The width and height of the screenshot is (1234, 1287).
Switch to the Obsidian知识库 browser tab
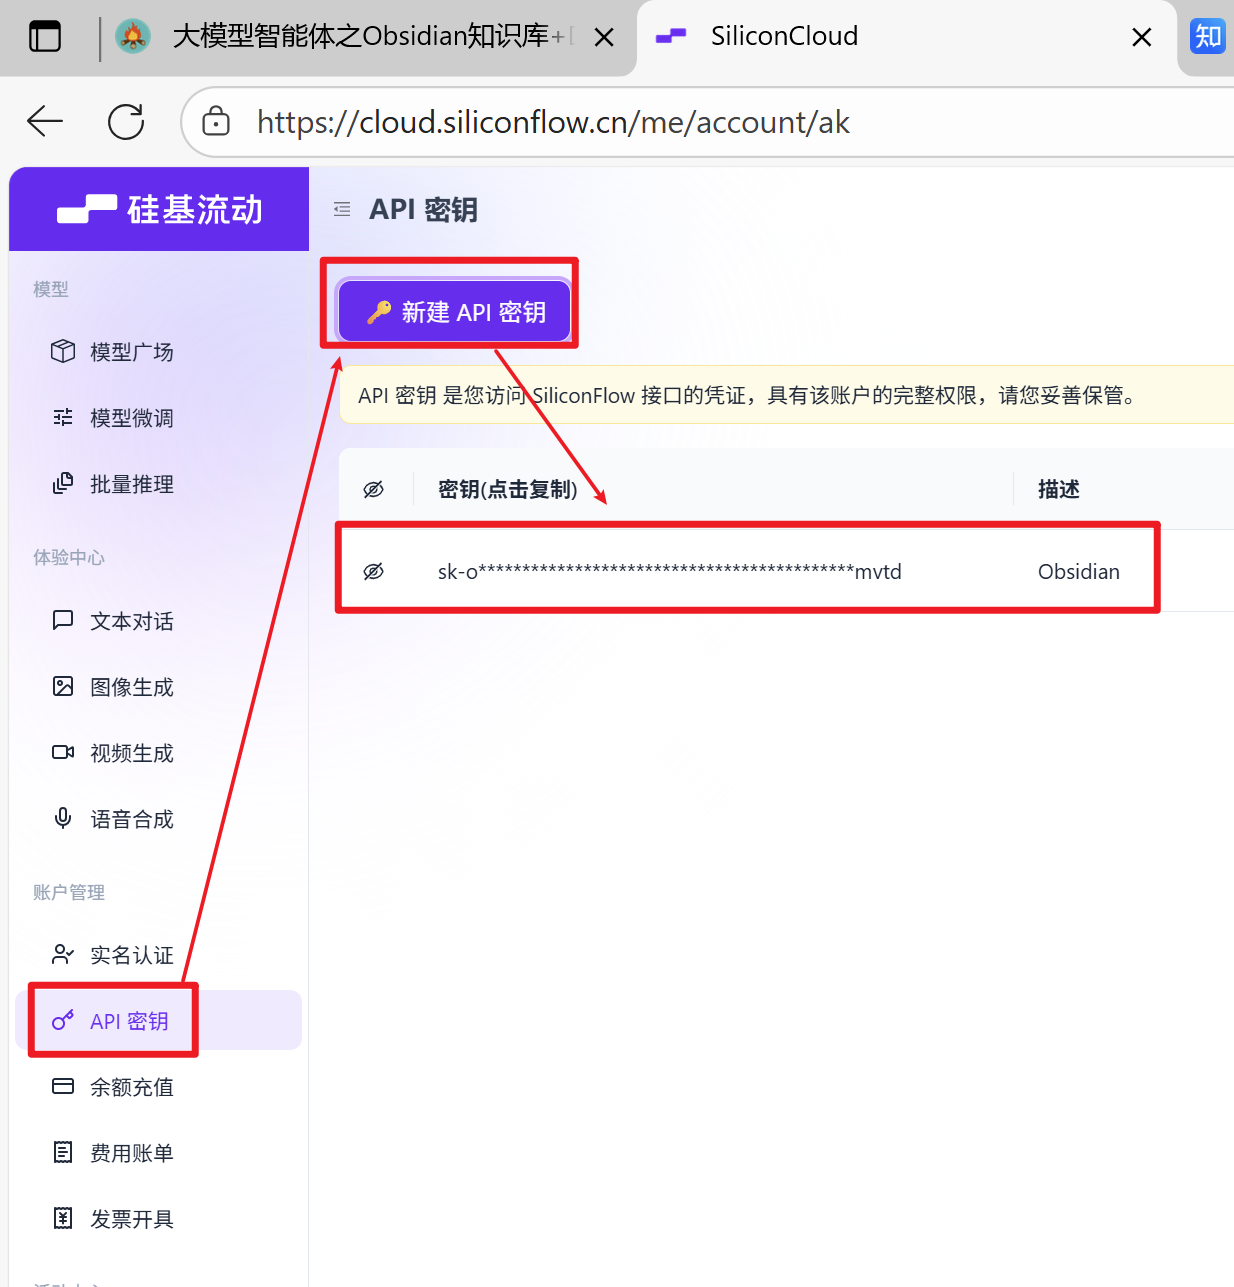[x=360, y=37]
